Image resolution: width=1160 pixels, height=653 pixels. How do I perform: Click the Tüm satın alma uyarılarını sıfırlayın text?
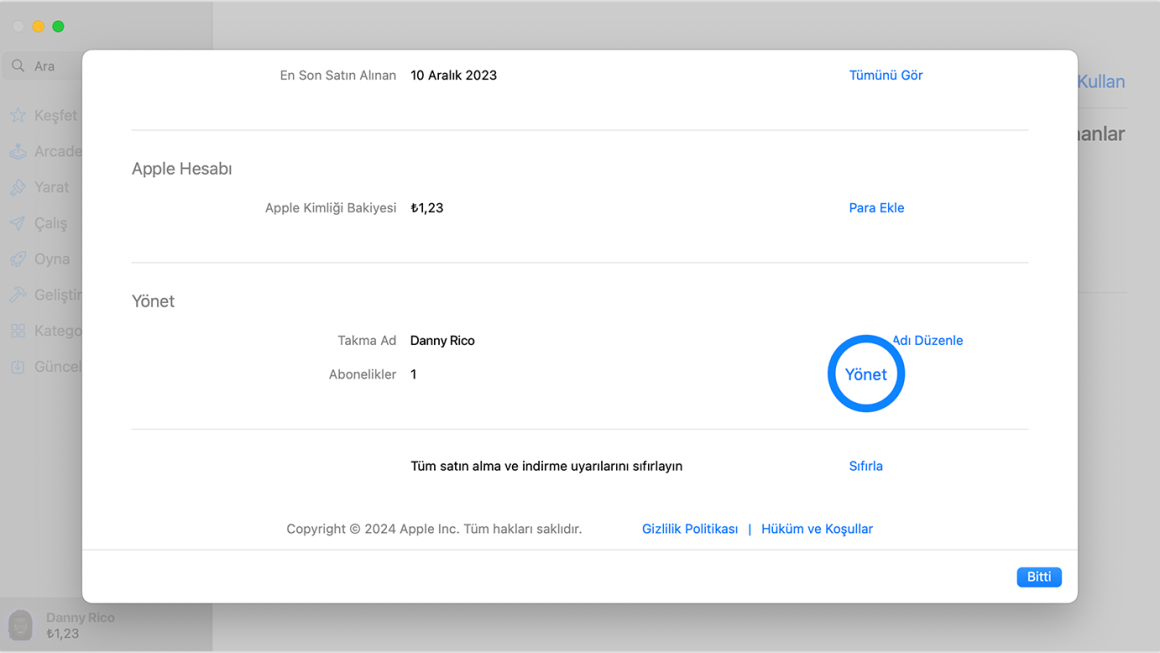click(x=547, y=466)
